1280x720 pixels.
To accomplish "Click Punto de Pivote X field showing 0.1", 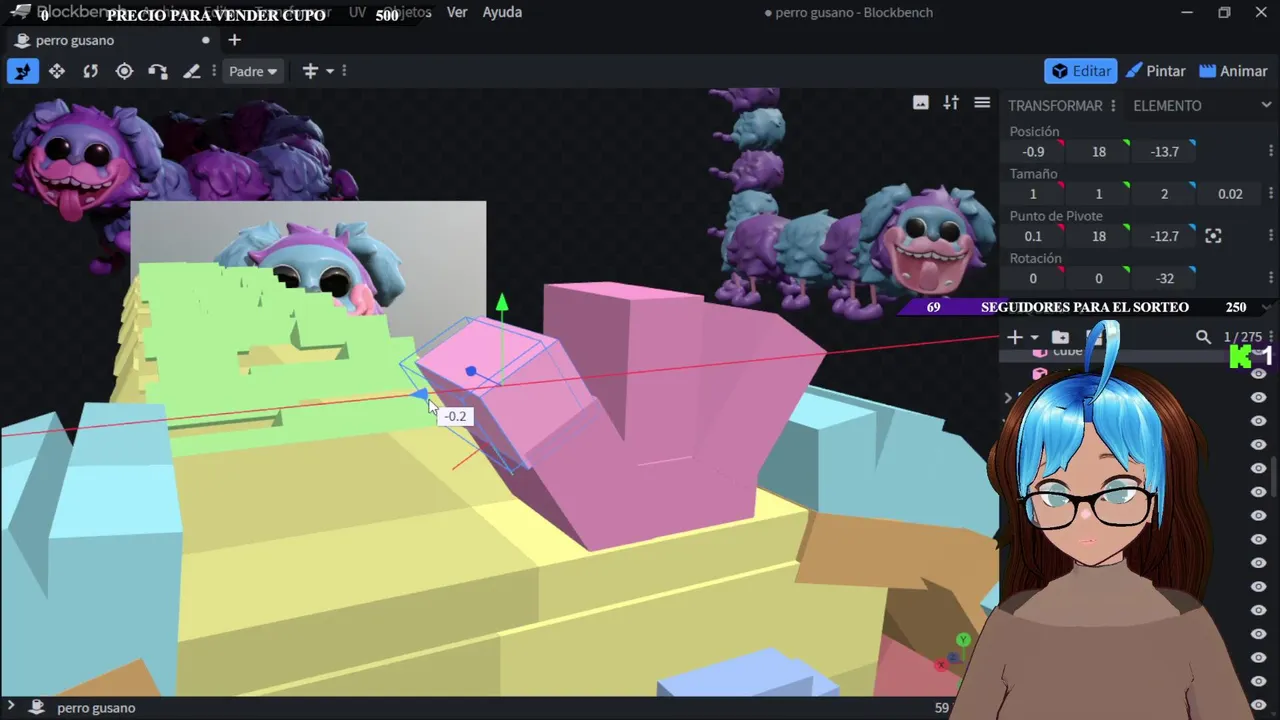I will pos(1033,236).
